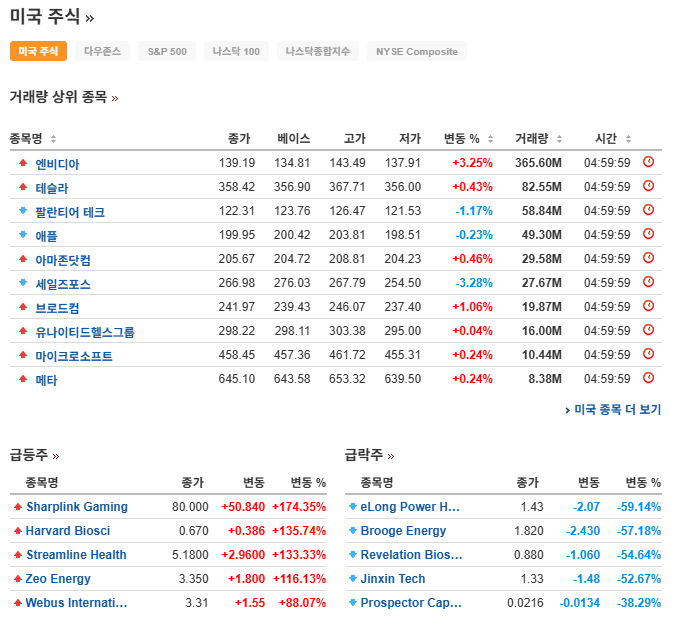The width and height of the screenshot is (677, 637).
Task: Click the clock icon in 마이크로소프트 row
Action: click(648, 354)
